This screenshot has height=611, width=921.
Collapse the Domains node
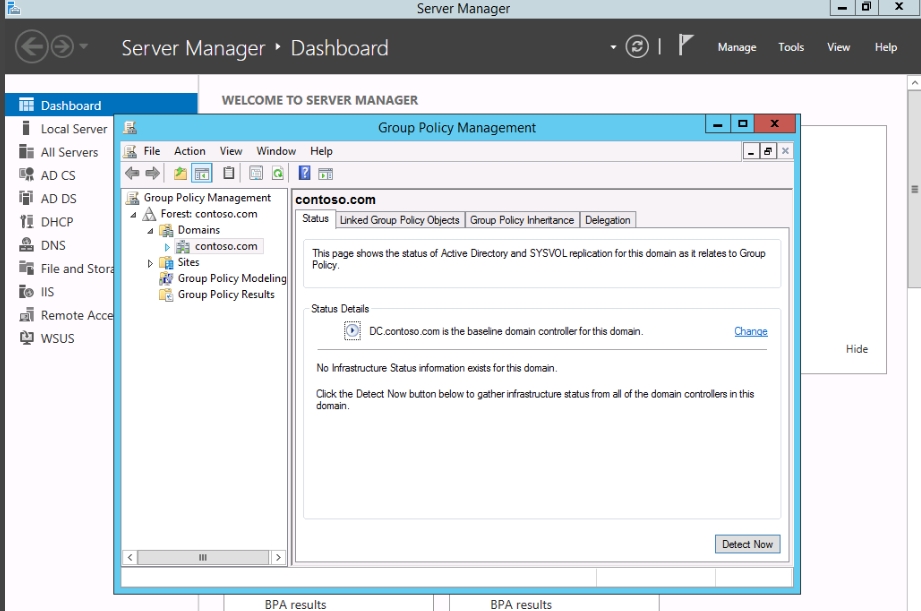150,231
